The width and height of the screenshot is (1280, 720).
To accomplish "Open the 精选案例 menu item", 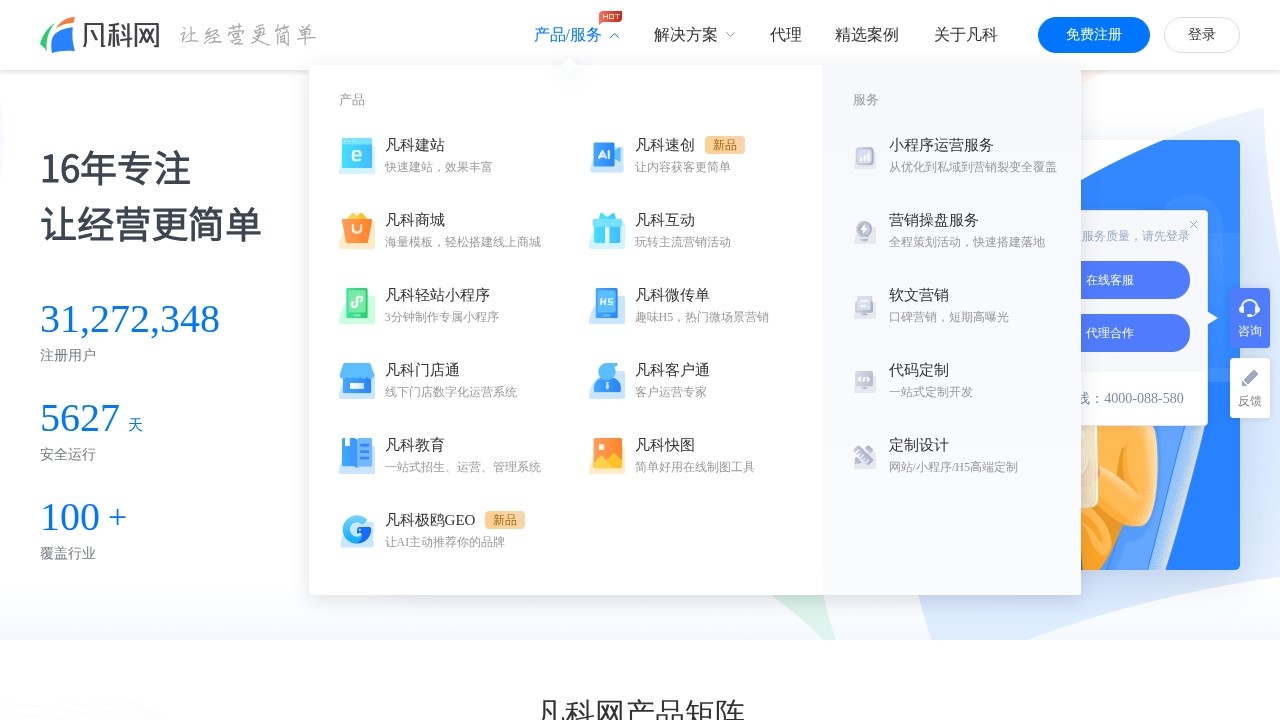I will tap(866, 35).
